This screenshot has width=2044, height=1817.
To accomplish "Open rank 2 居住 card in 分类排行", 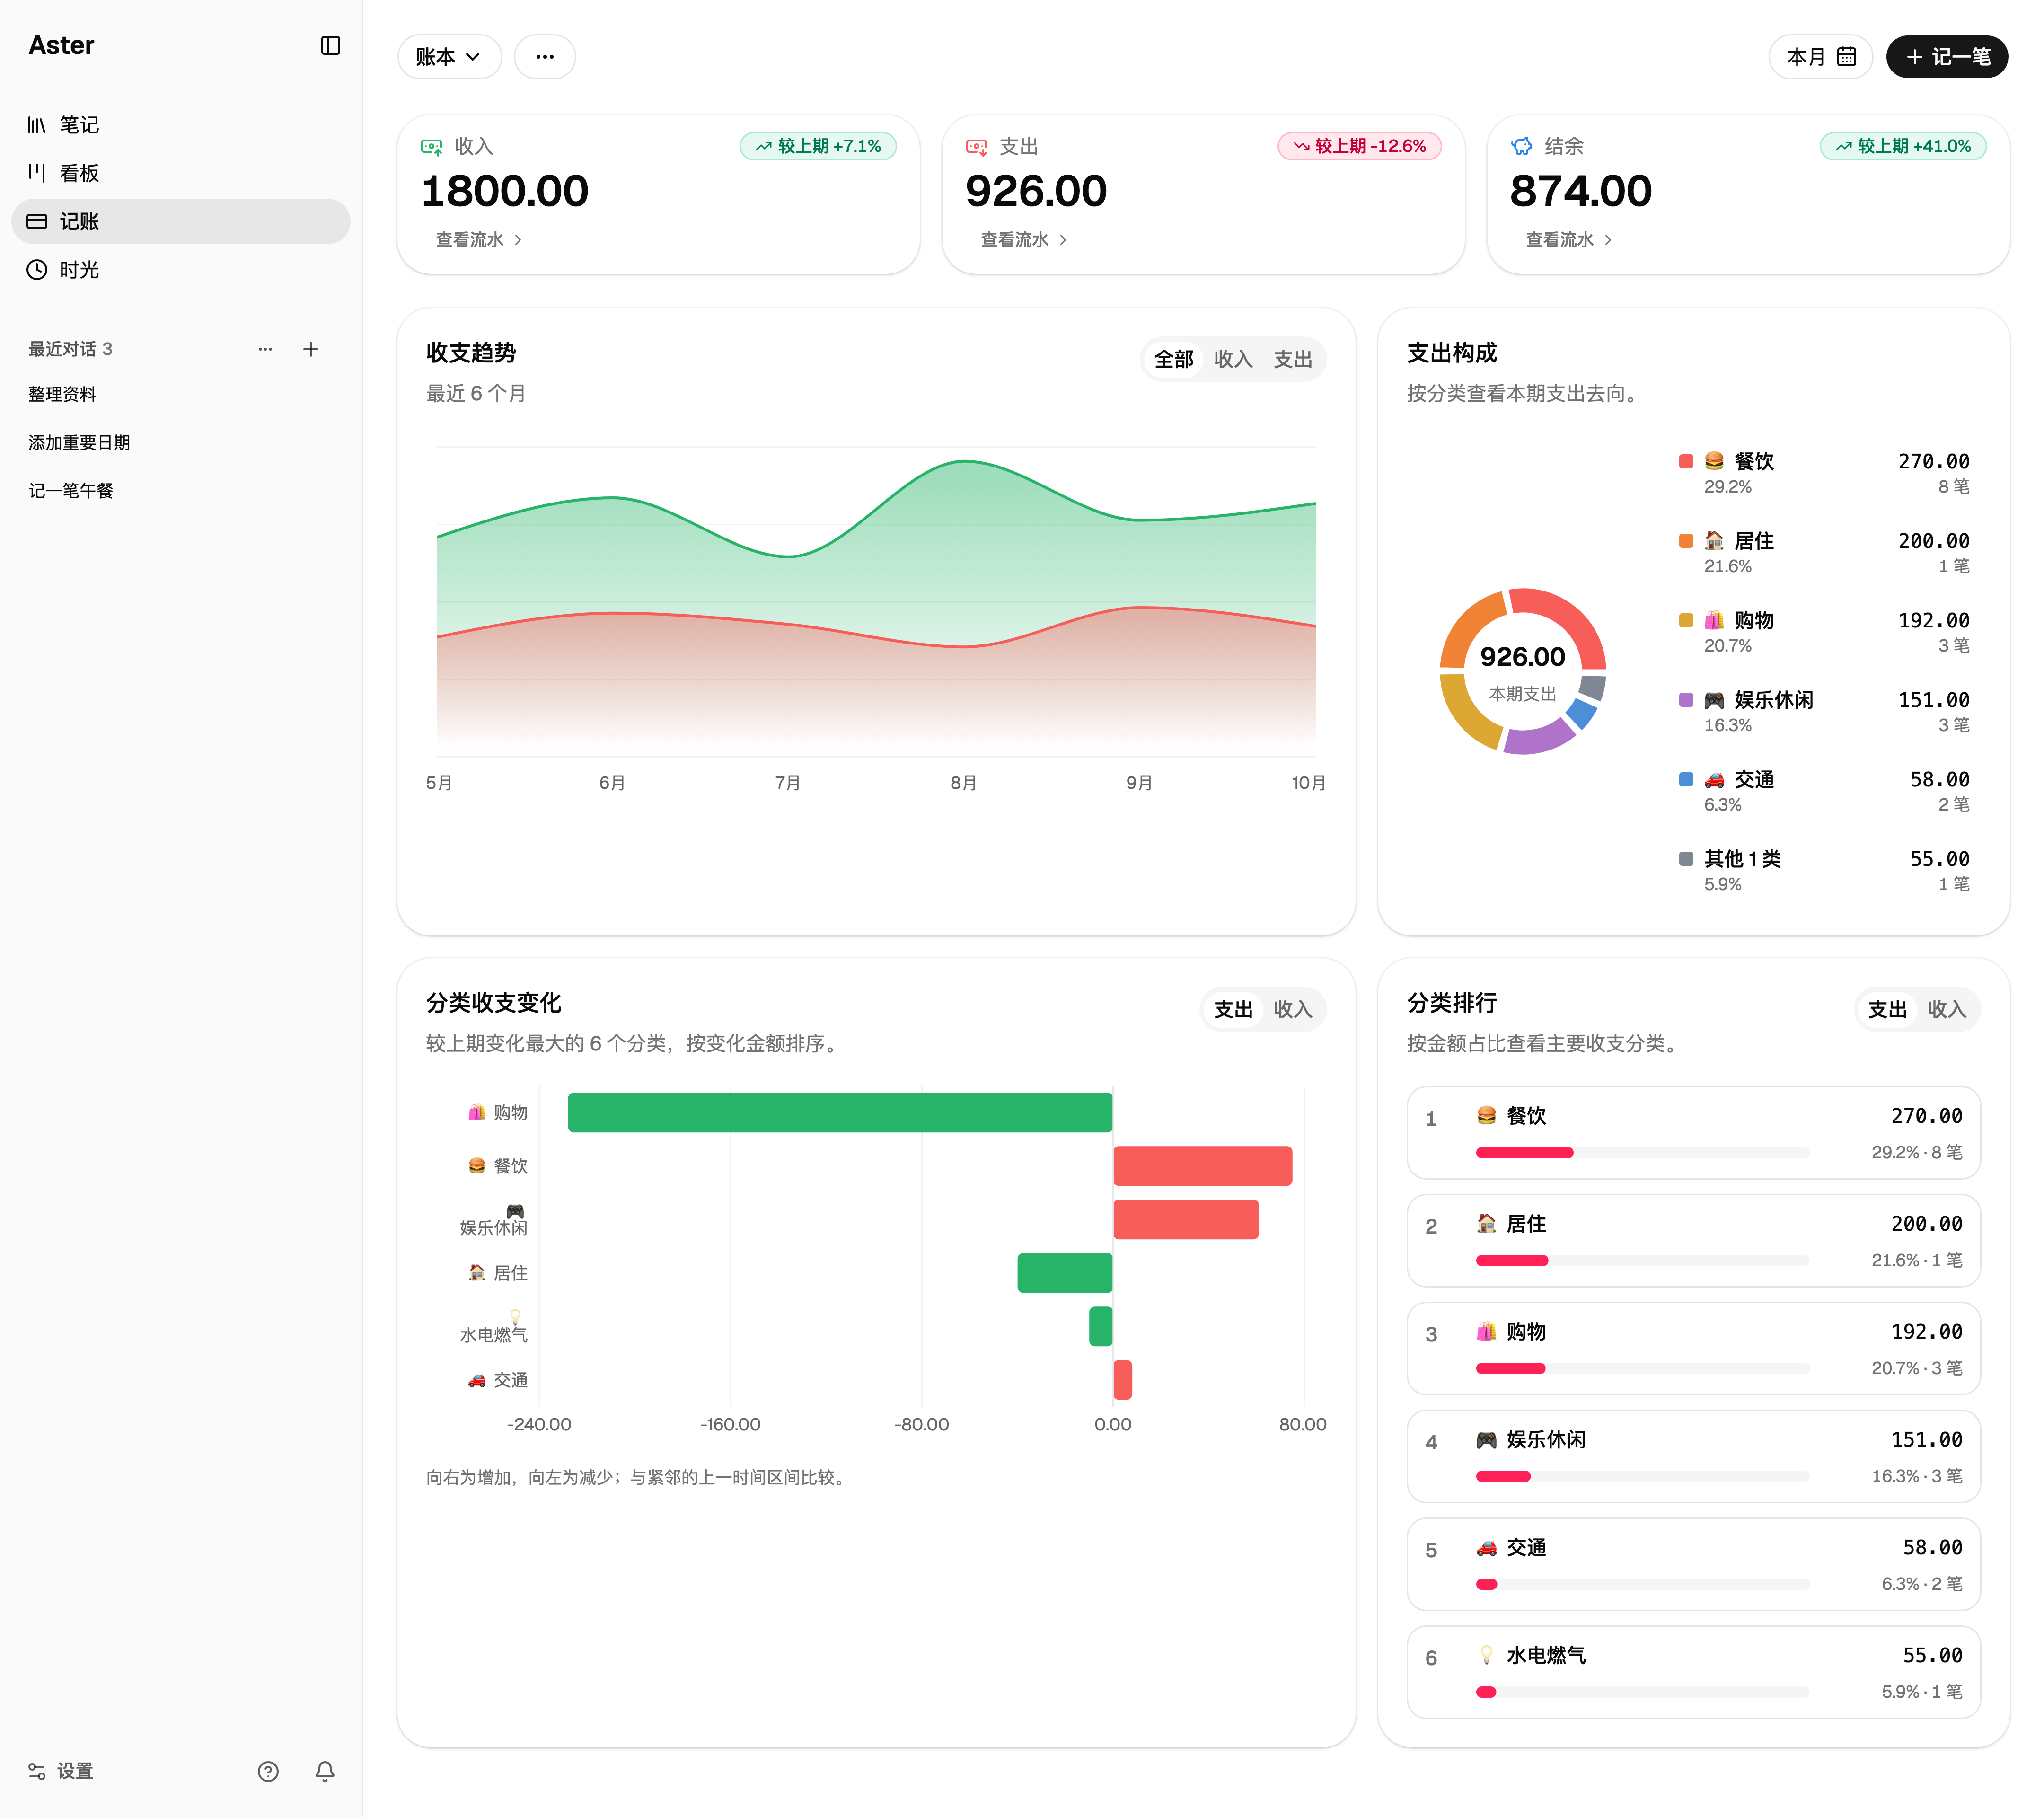I will (1693, 1241).
